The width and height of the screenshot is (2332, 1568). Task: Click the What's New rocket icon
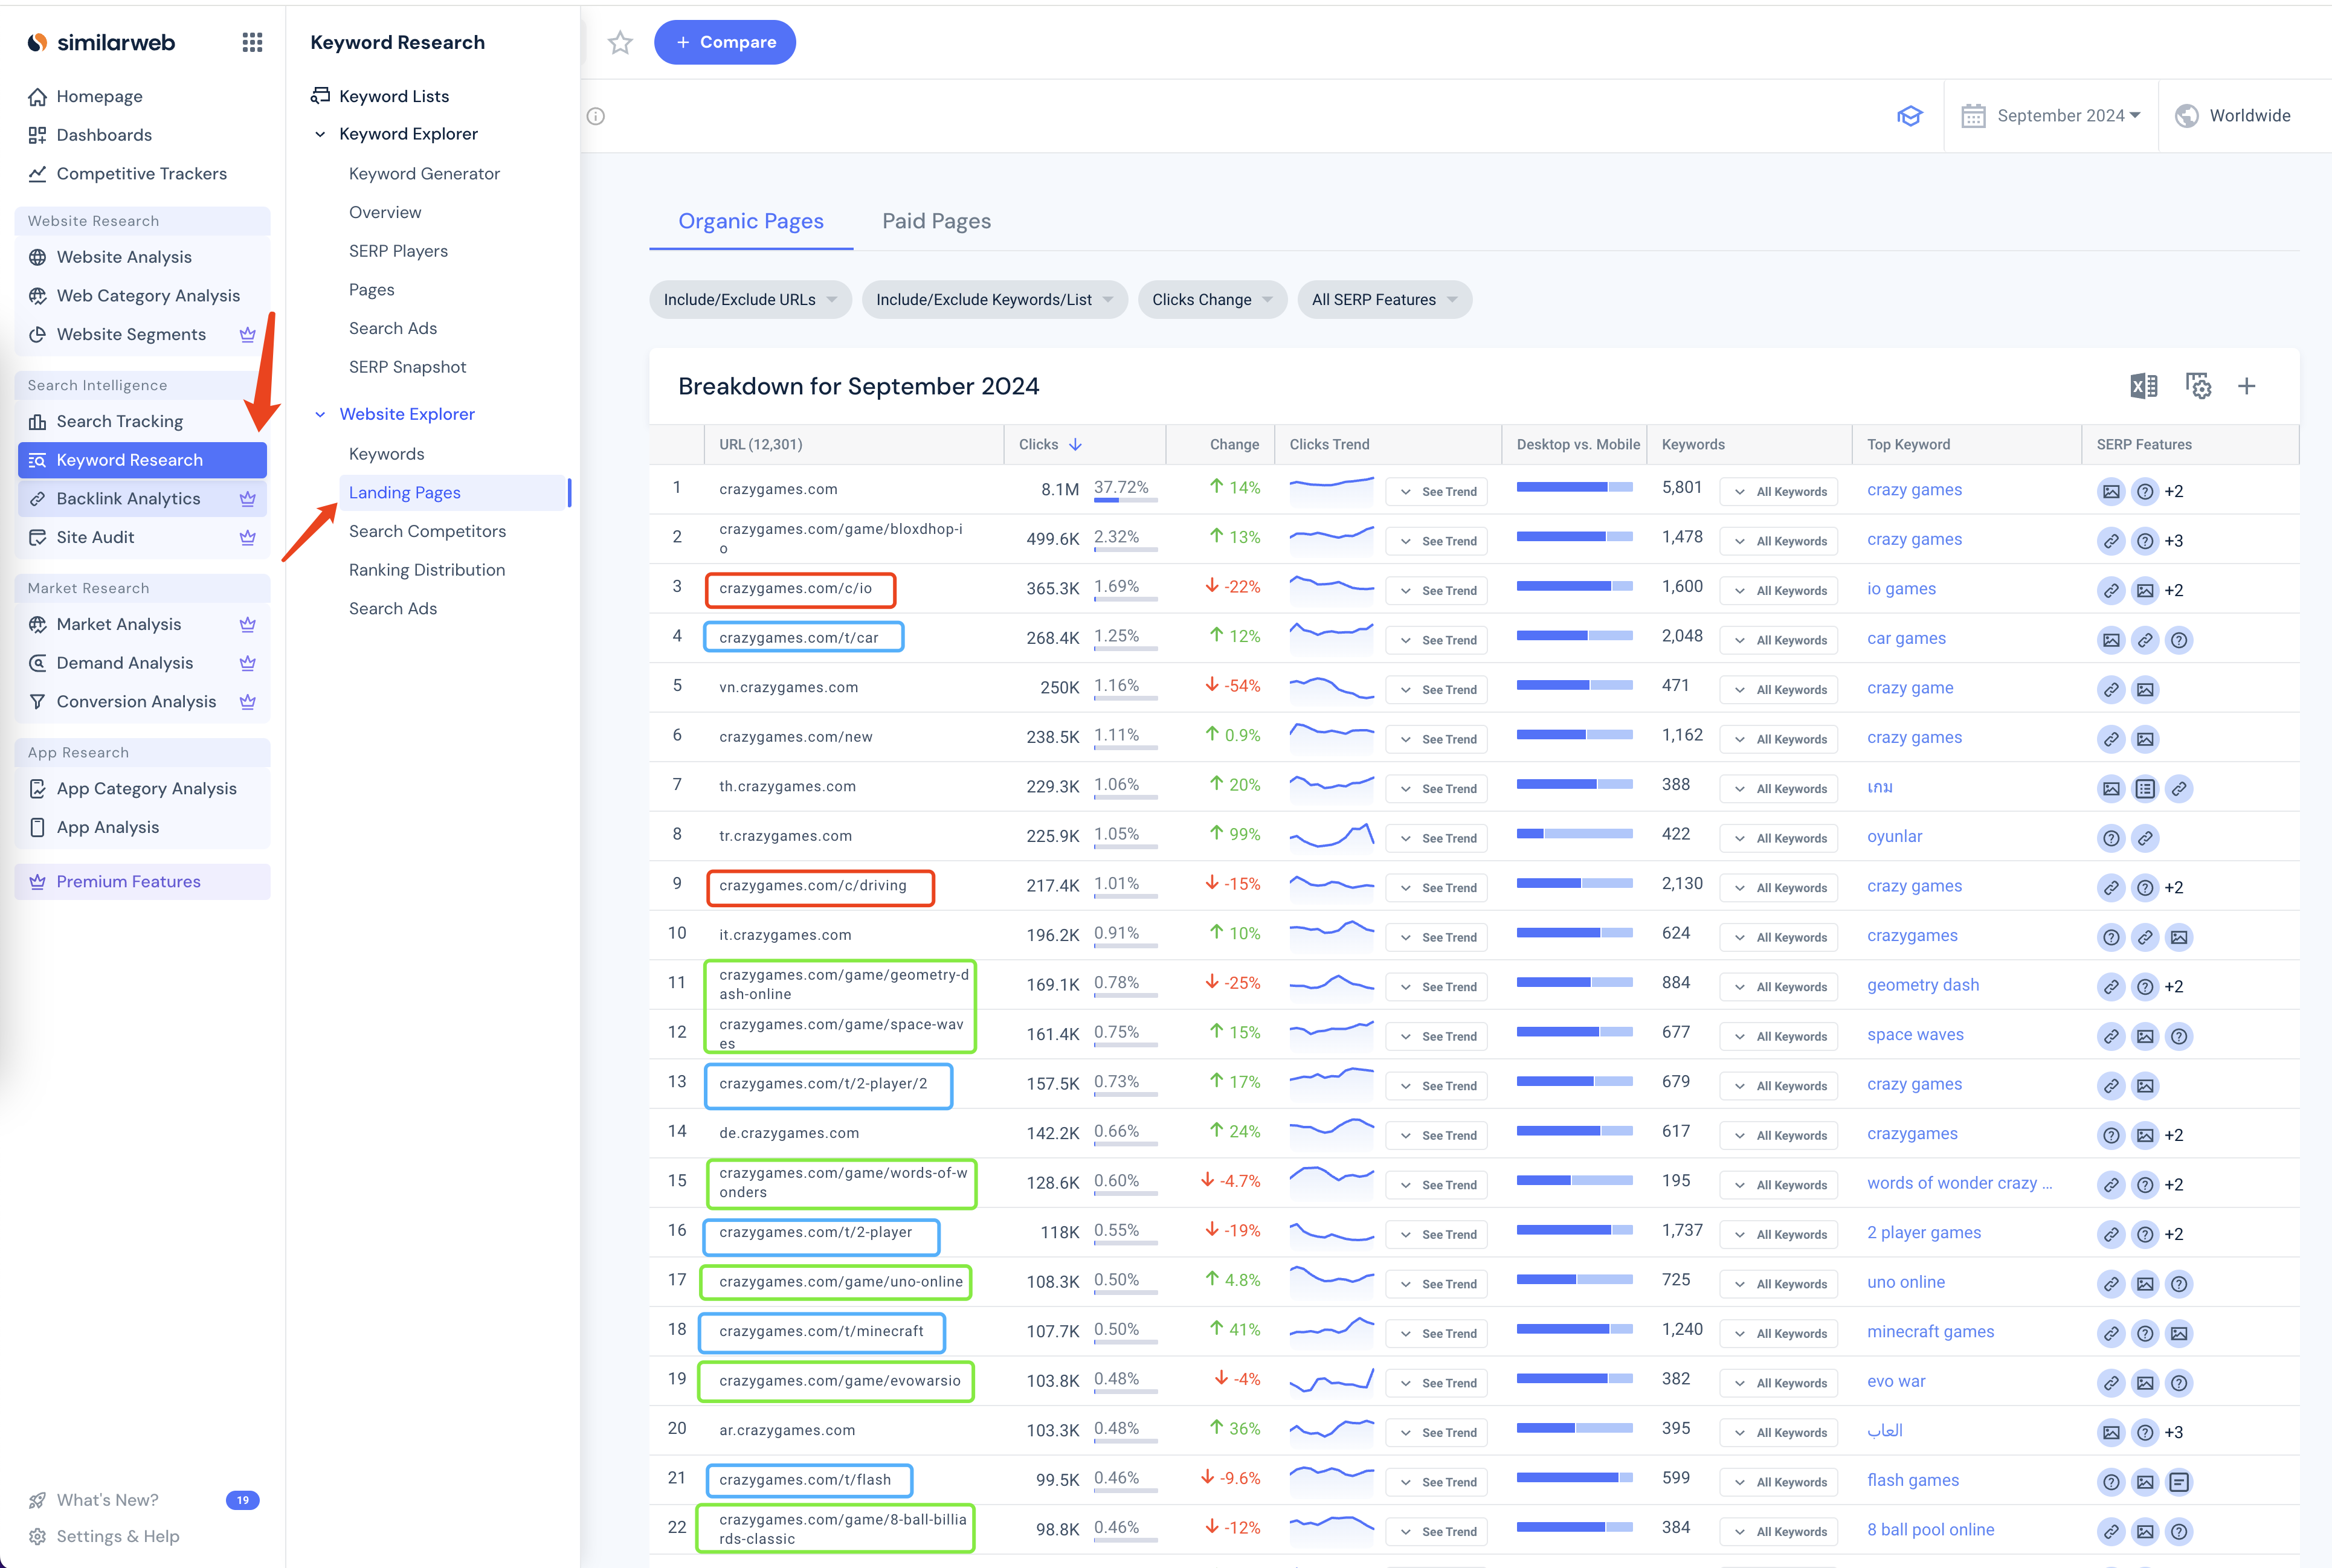click(37, 1500)
